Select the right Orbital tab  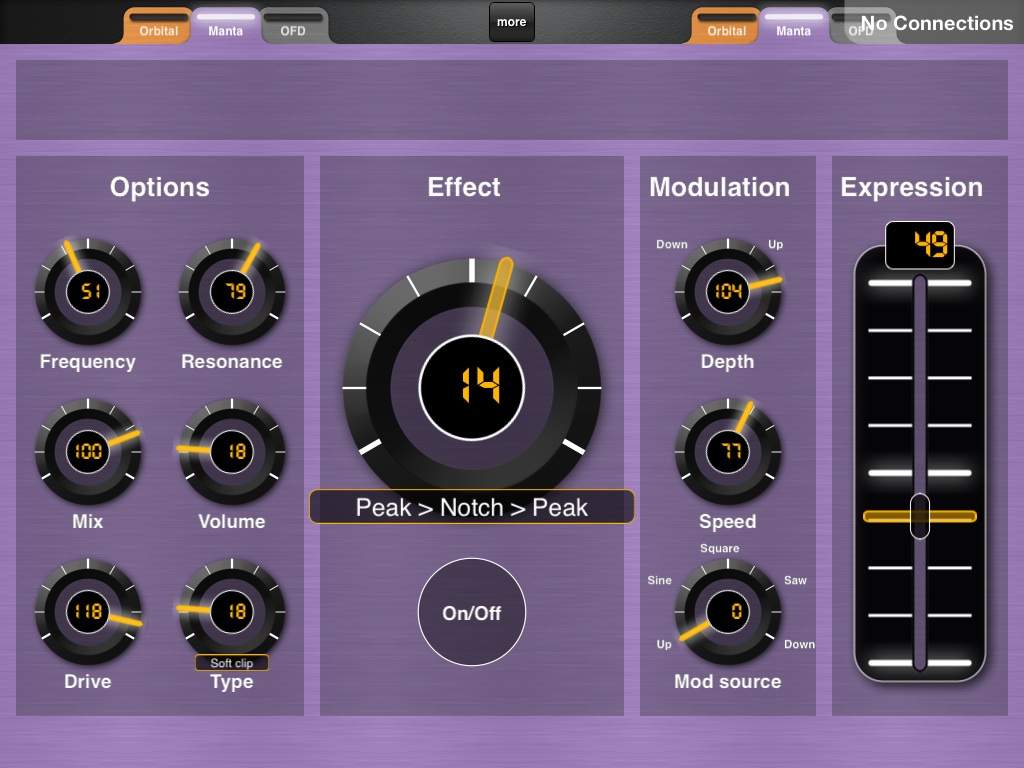(x=726, y=26)
